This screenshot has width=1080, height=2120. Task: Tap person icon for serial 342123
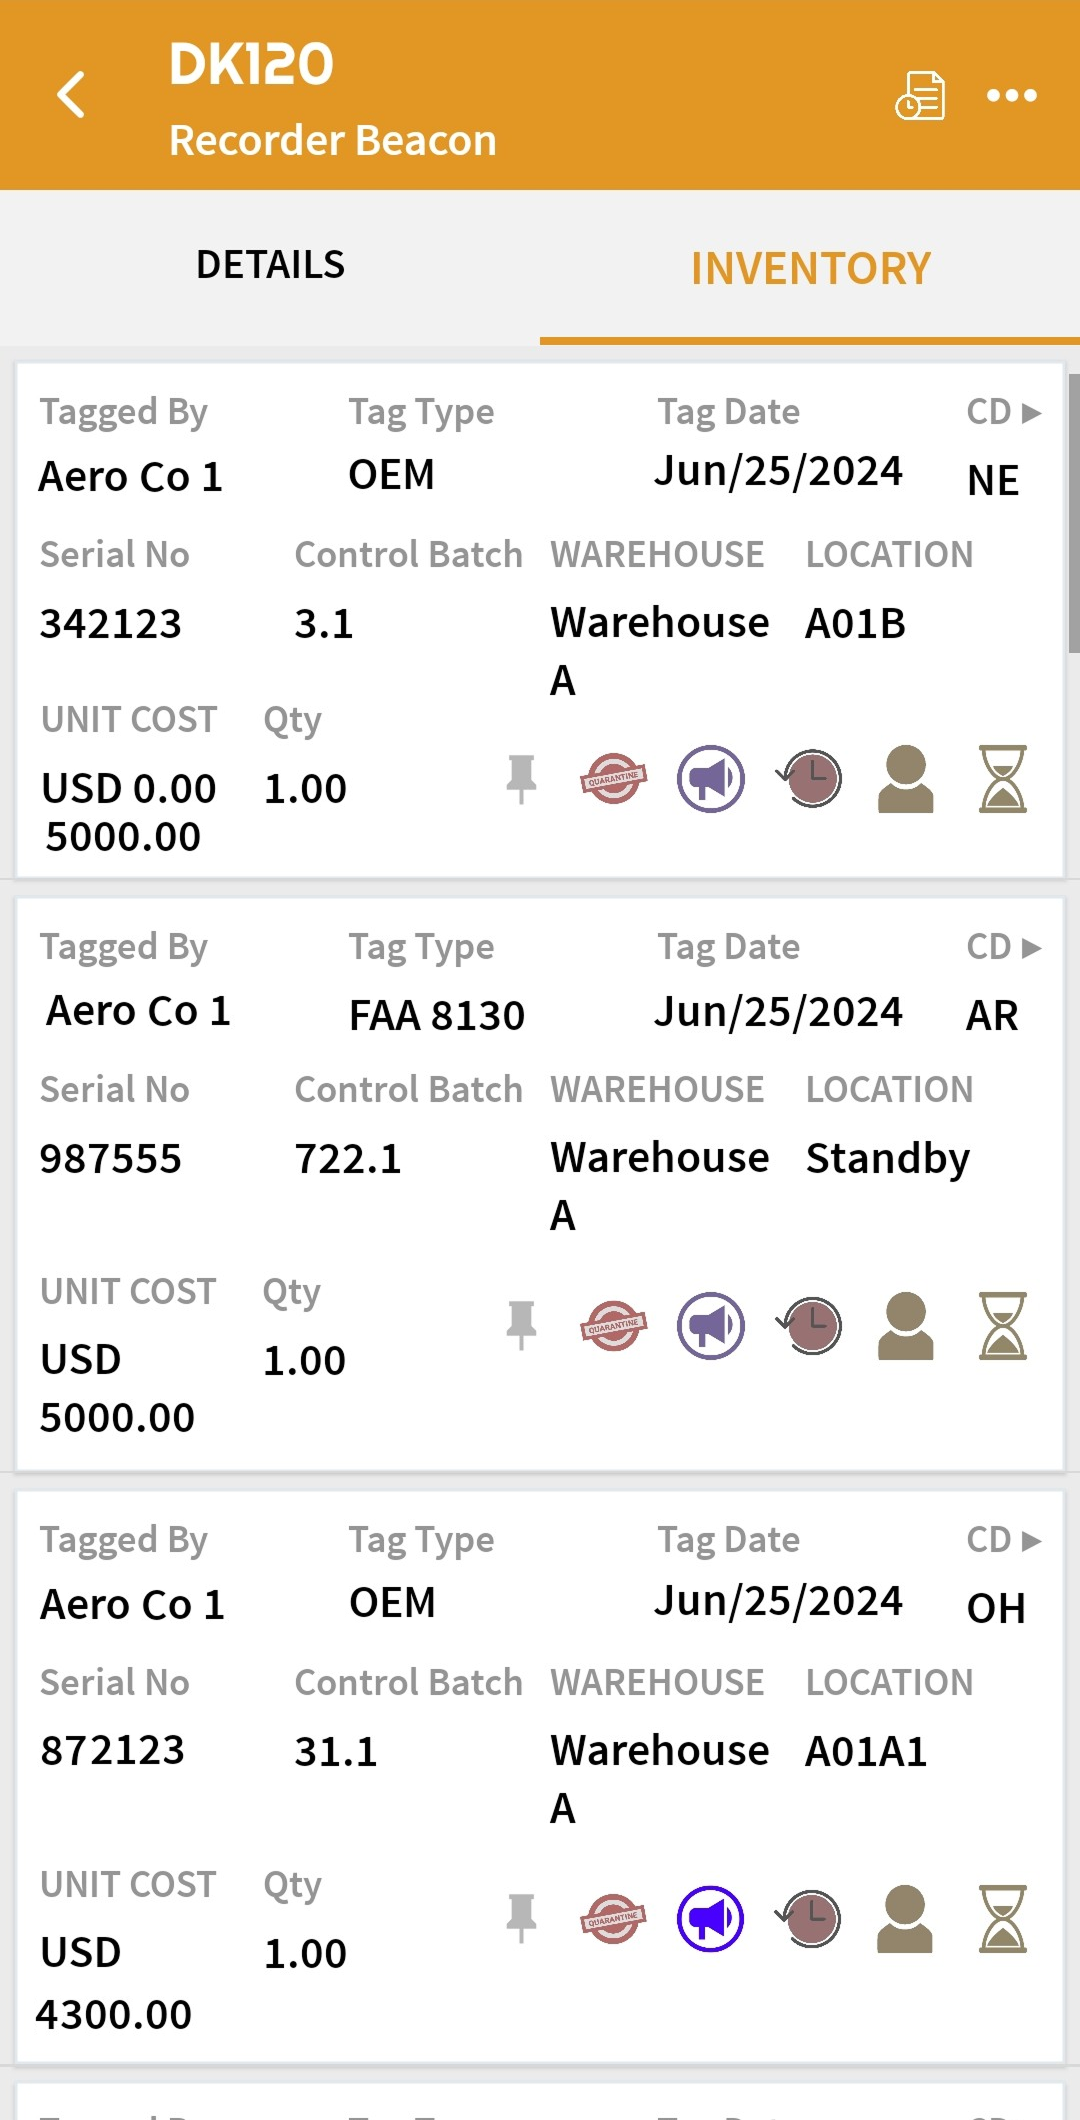point(905,778)
